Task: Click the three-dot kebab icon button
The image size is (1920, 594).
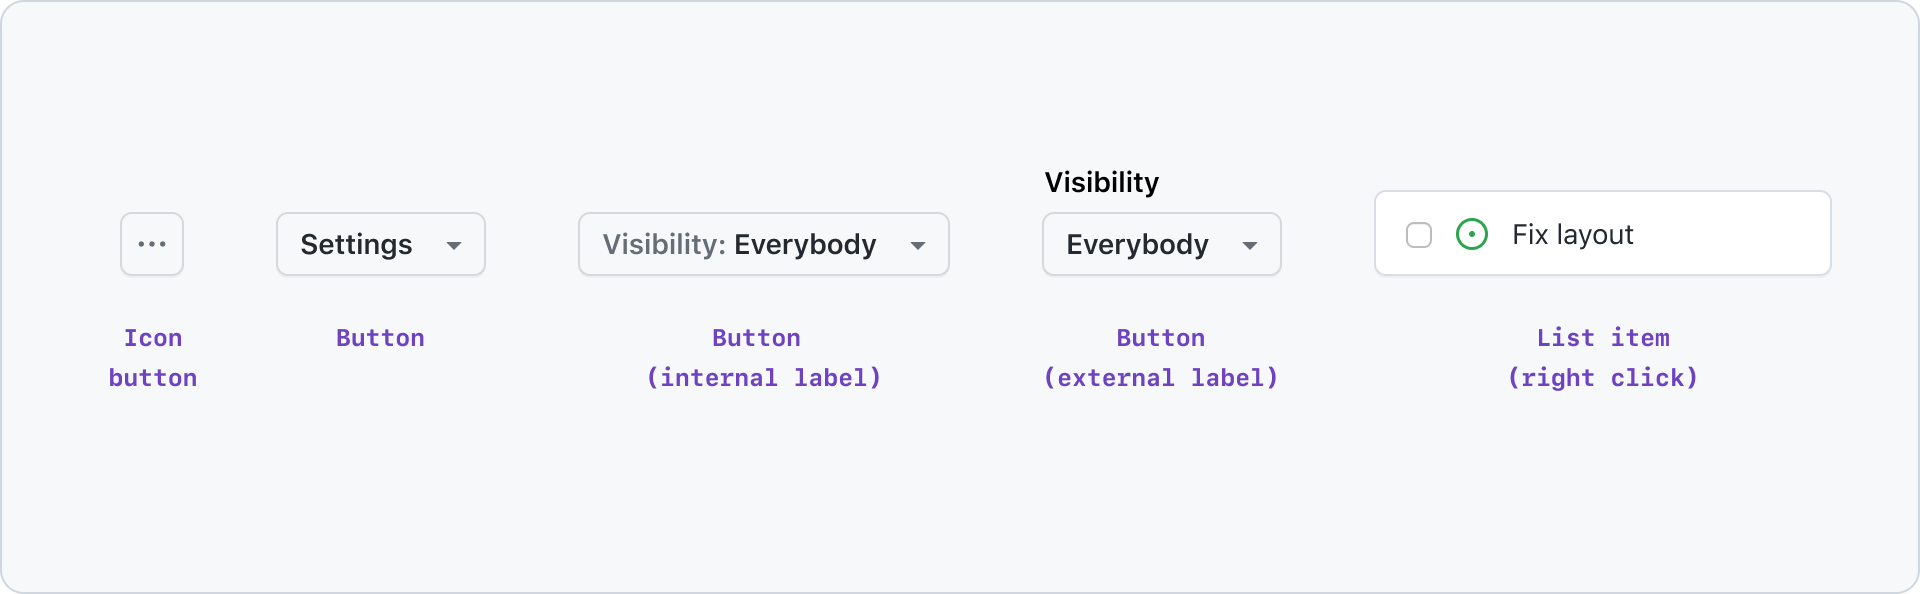Action: (152, 244)
